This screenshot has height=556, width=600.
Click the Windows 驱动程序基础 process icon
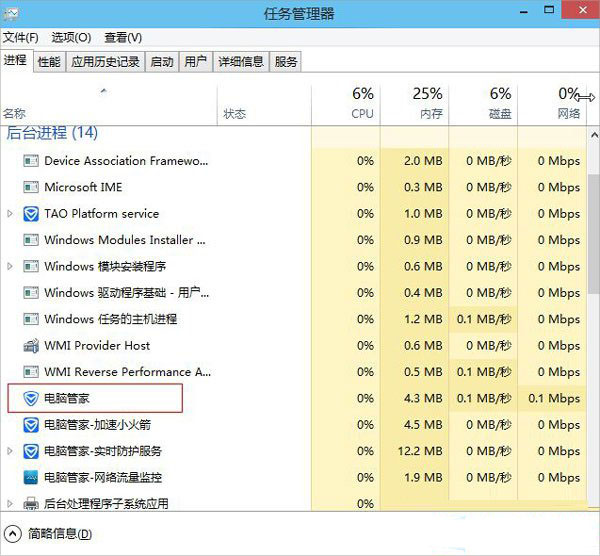(x=31, y=293)
